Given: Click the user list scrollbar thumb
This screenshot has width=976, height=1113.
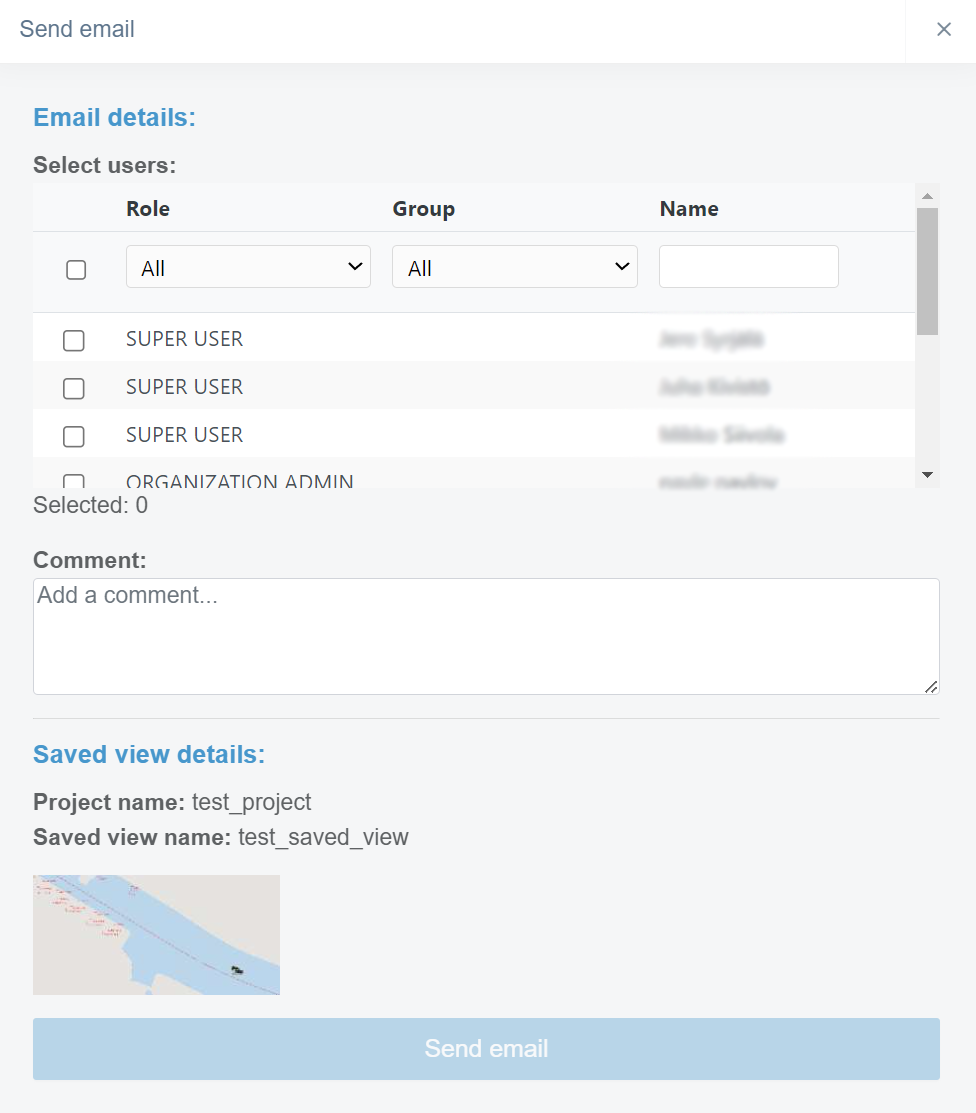Looking at the screenshot, I should (x=927, y=270).
